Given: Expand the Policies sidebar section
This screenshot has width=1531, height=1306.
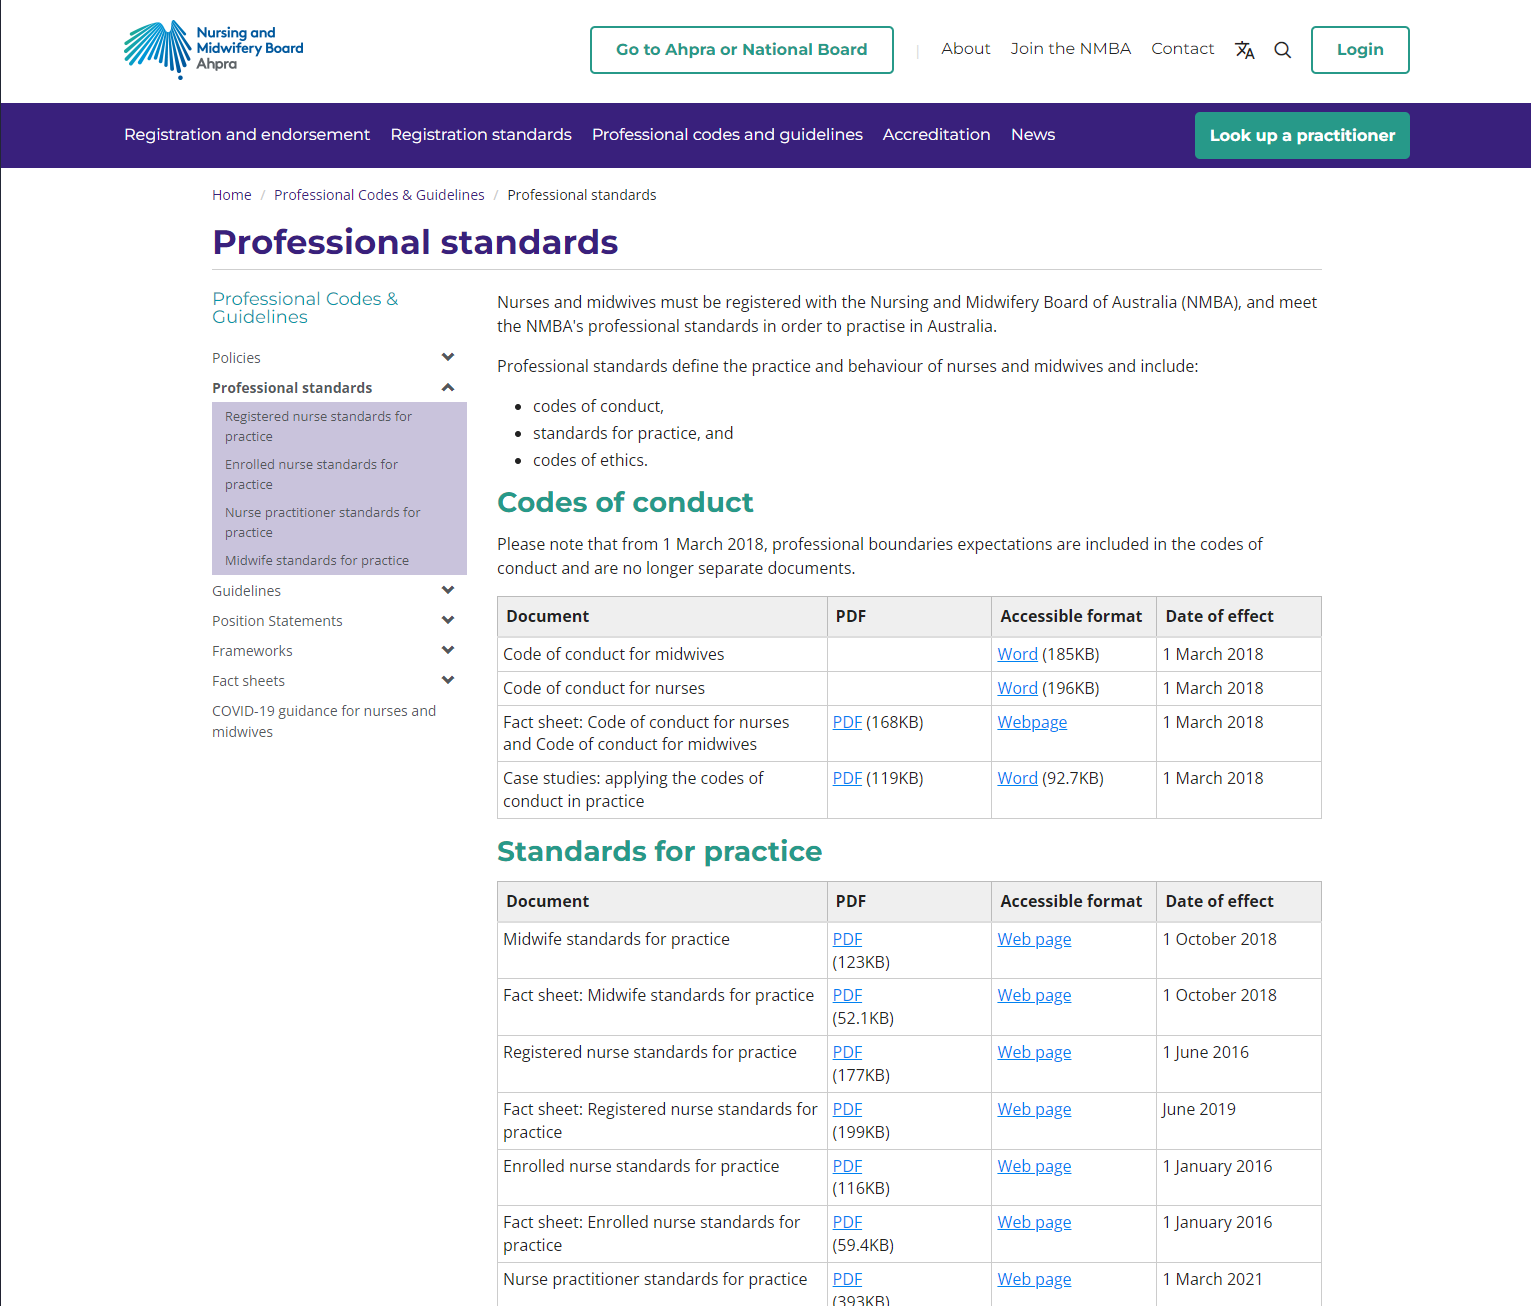Looking at the screenshot, I should [x=448, y=357].
